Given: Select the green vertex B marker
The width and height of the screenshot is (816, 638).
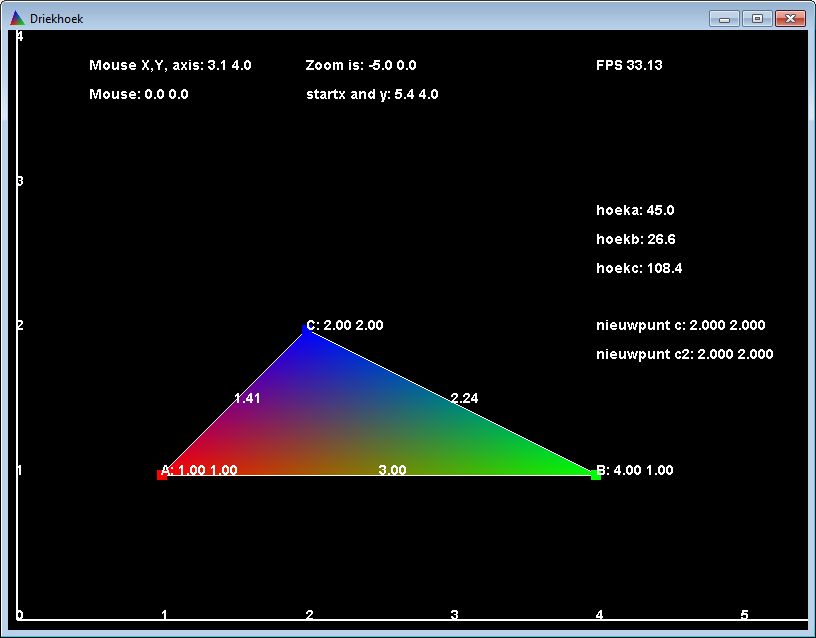Looking at the screenshot, I should click(x=596, y=475).
